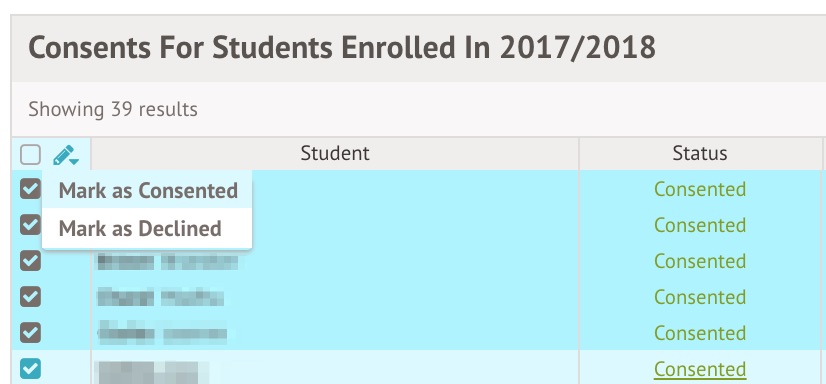Select the blurred student name in third row
826x384 pixels.
pos(168,262)
